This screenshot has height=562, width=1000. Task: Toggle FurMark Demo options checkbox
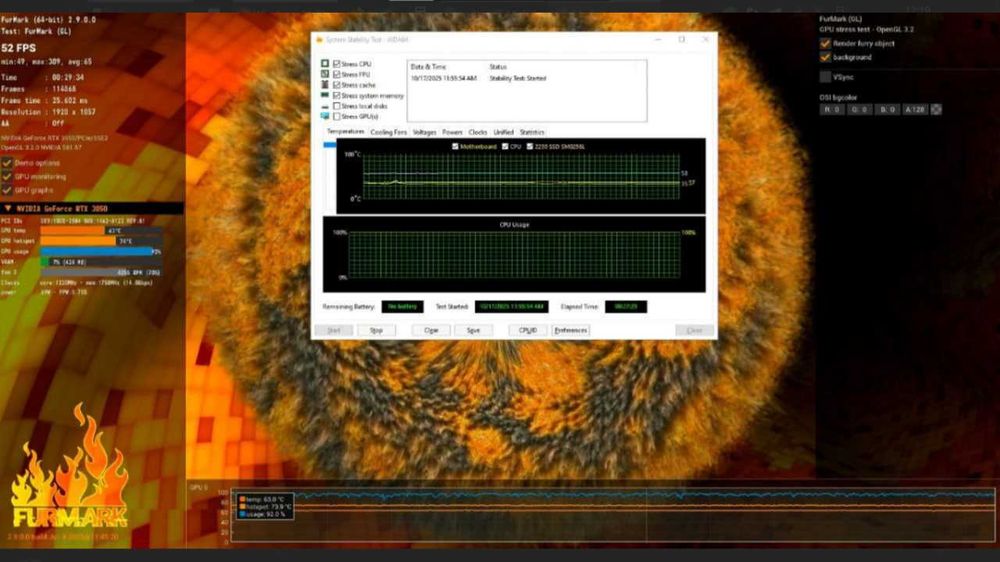pyautogui.click(x=7, y=163)
